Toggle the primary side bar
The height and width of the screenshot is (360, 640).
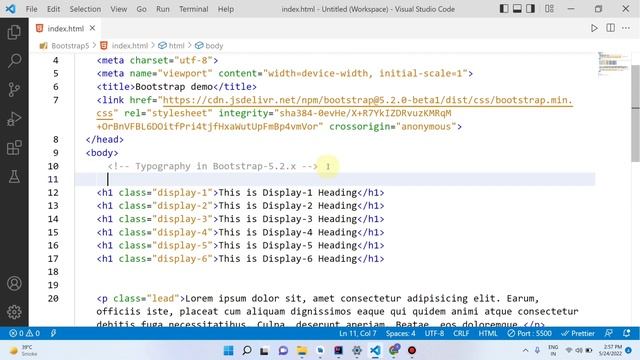(x=504, y=9)
